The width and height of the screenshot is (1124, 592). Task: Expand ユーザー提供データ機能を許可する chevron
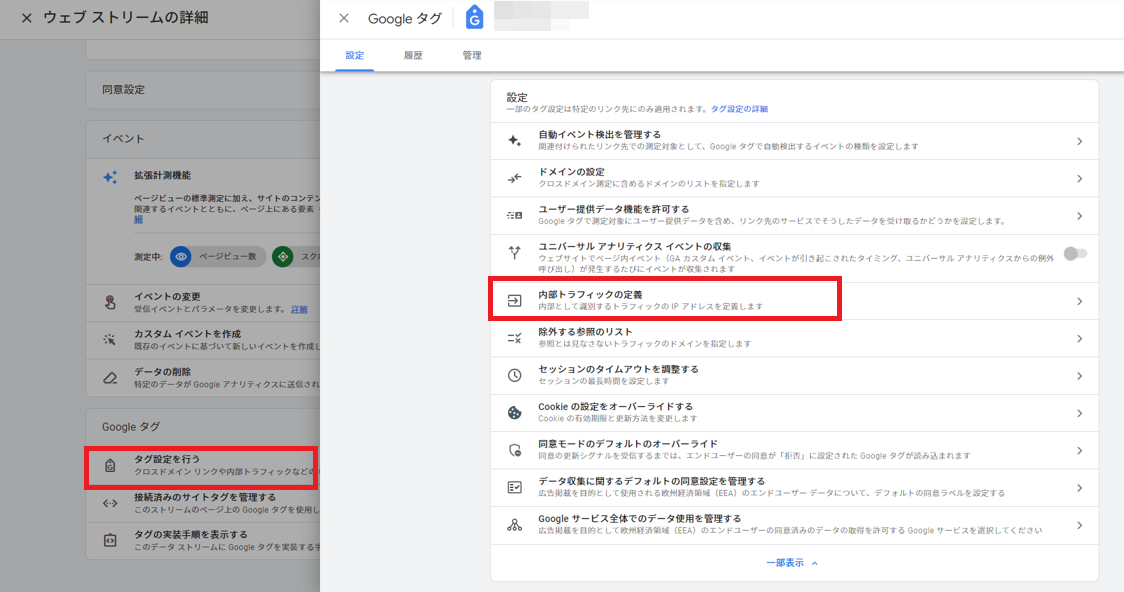pos(1080,216)
